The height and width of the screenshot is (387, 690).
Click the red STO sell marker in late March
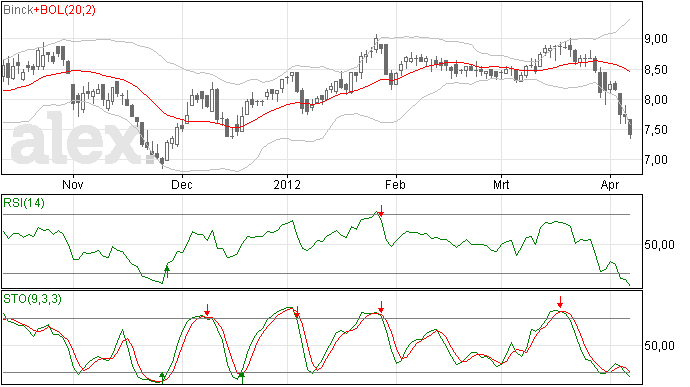(560, 302)
